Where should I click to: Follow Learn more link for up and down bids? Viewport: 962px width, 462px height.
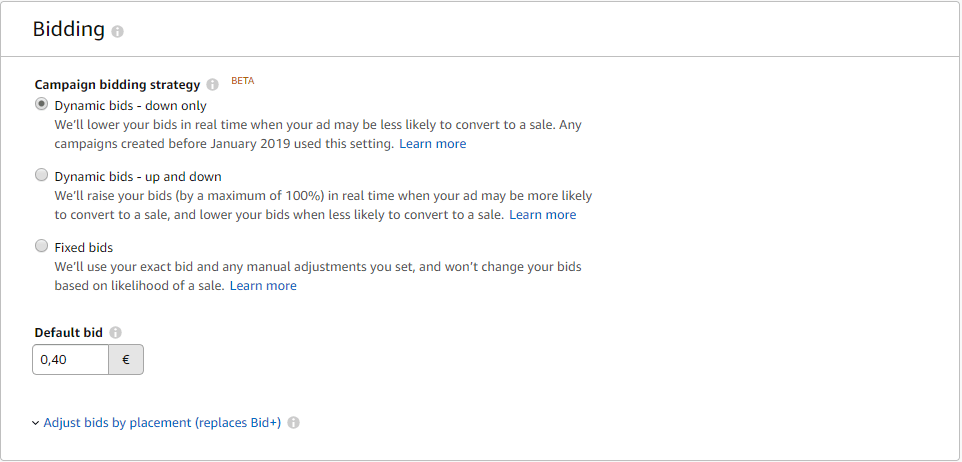coord(542,215)
